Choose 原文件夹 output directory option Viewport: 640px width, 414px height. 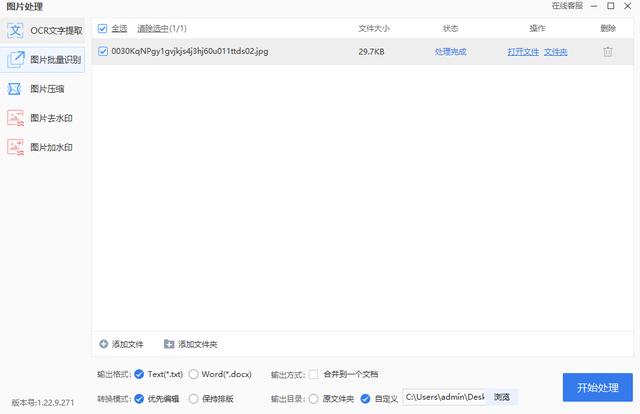point(313,398)
